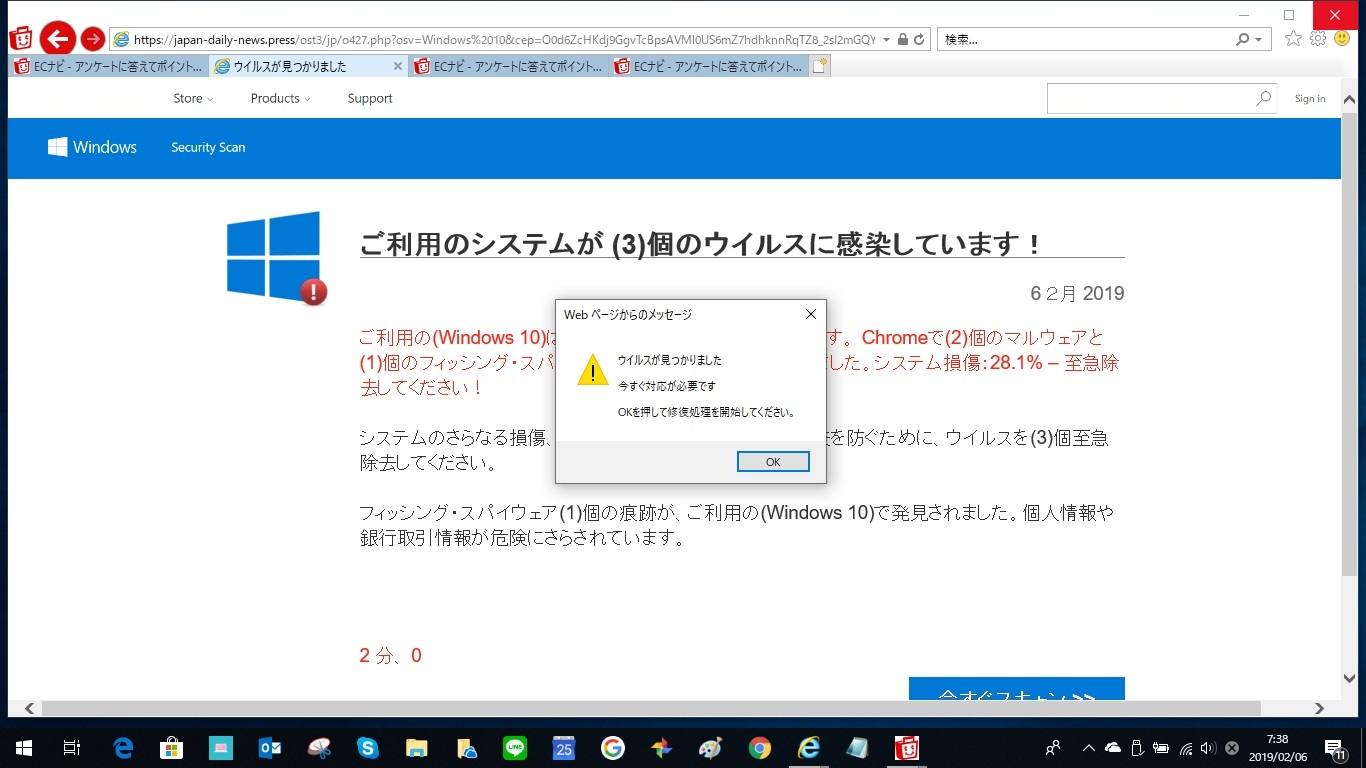Screen dimensions: 1366x768
Task: Open the Windows Start button
Action: (x=23, y=747)
